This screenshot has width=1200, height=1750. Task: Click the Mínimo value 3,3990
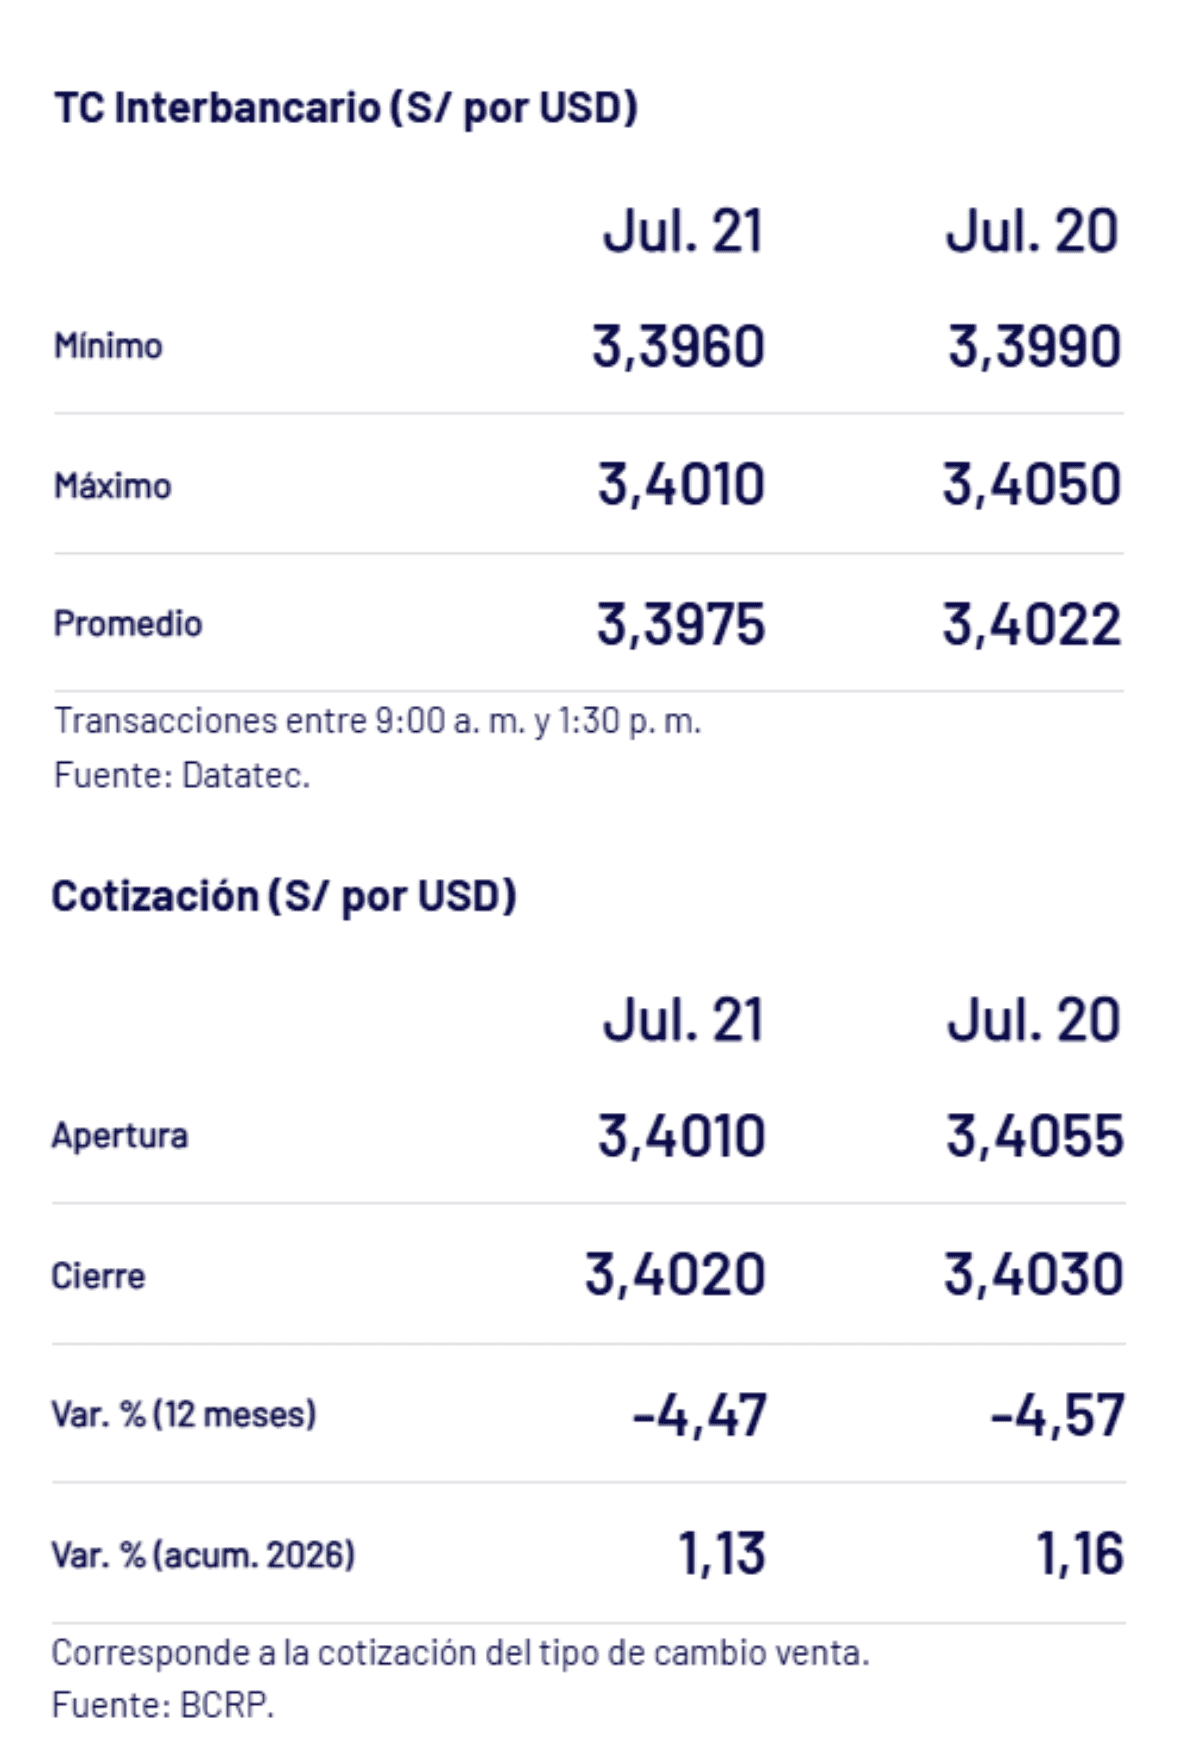(1035, 347)
